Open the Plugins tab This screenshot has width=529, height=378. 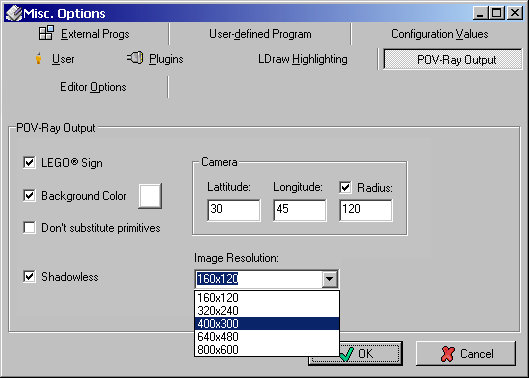[155, 59]
